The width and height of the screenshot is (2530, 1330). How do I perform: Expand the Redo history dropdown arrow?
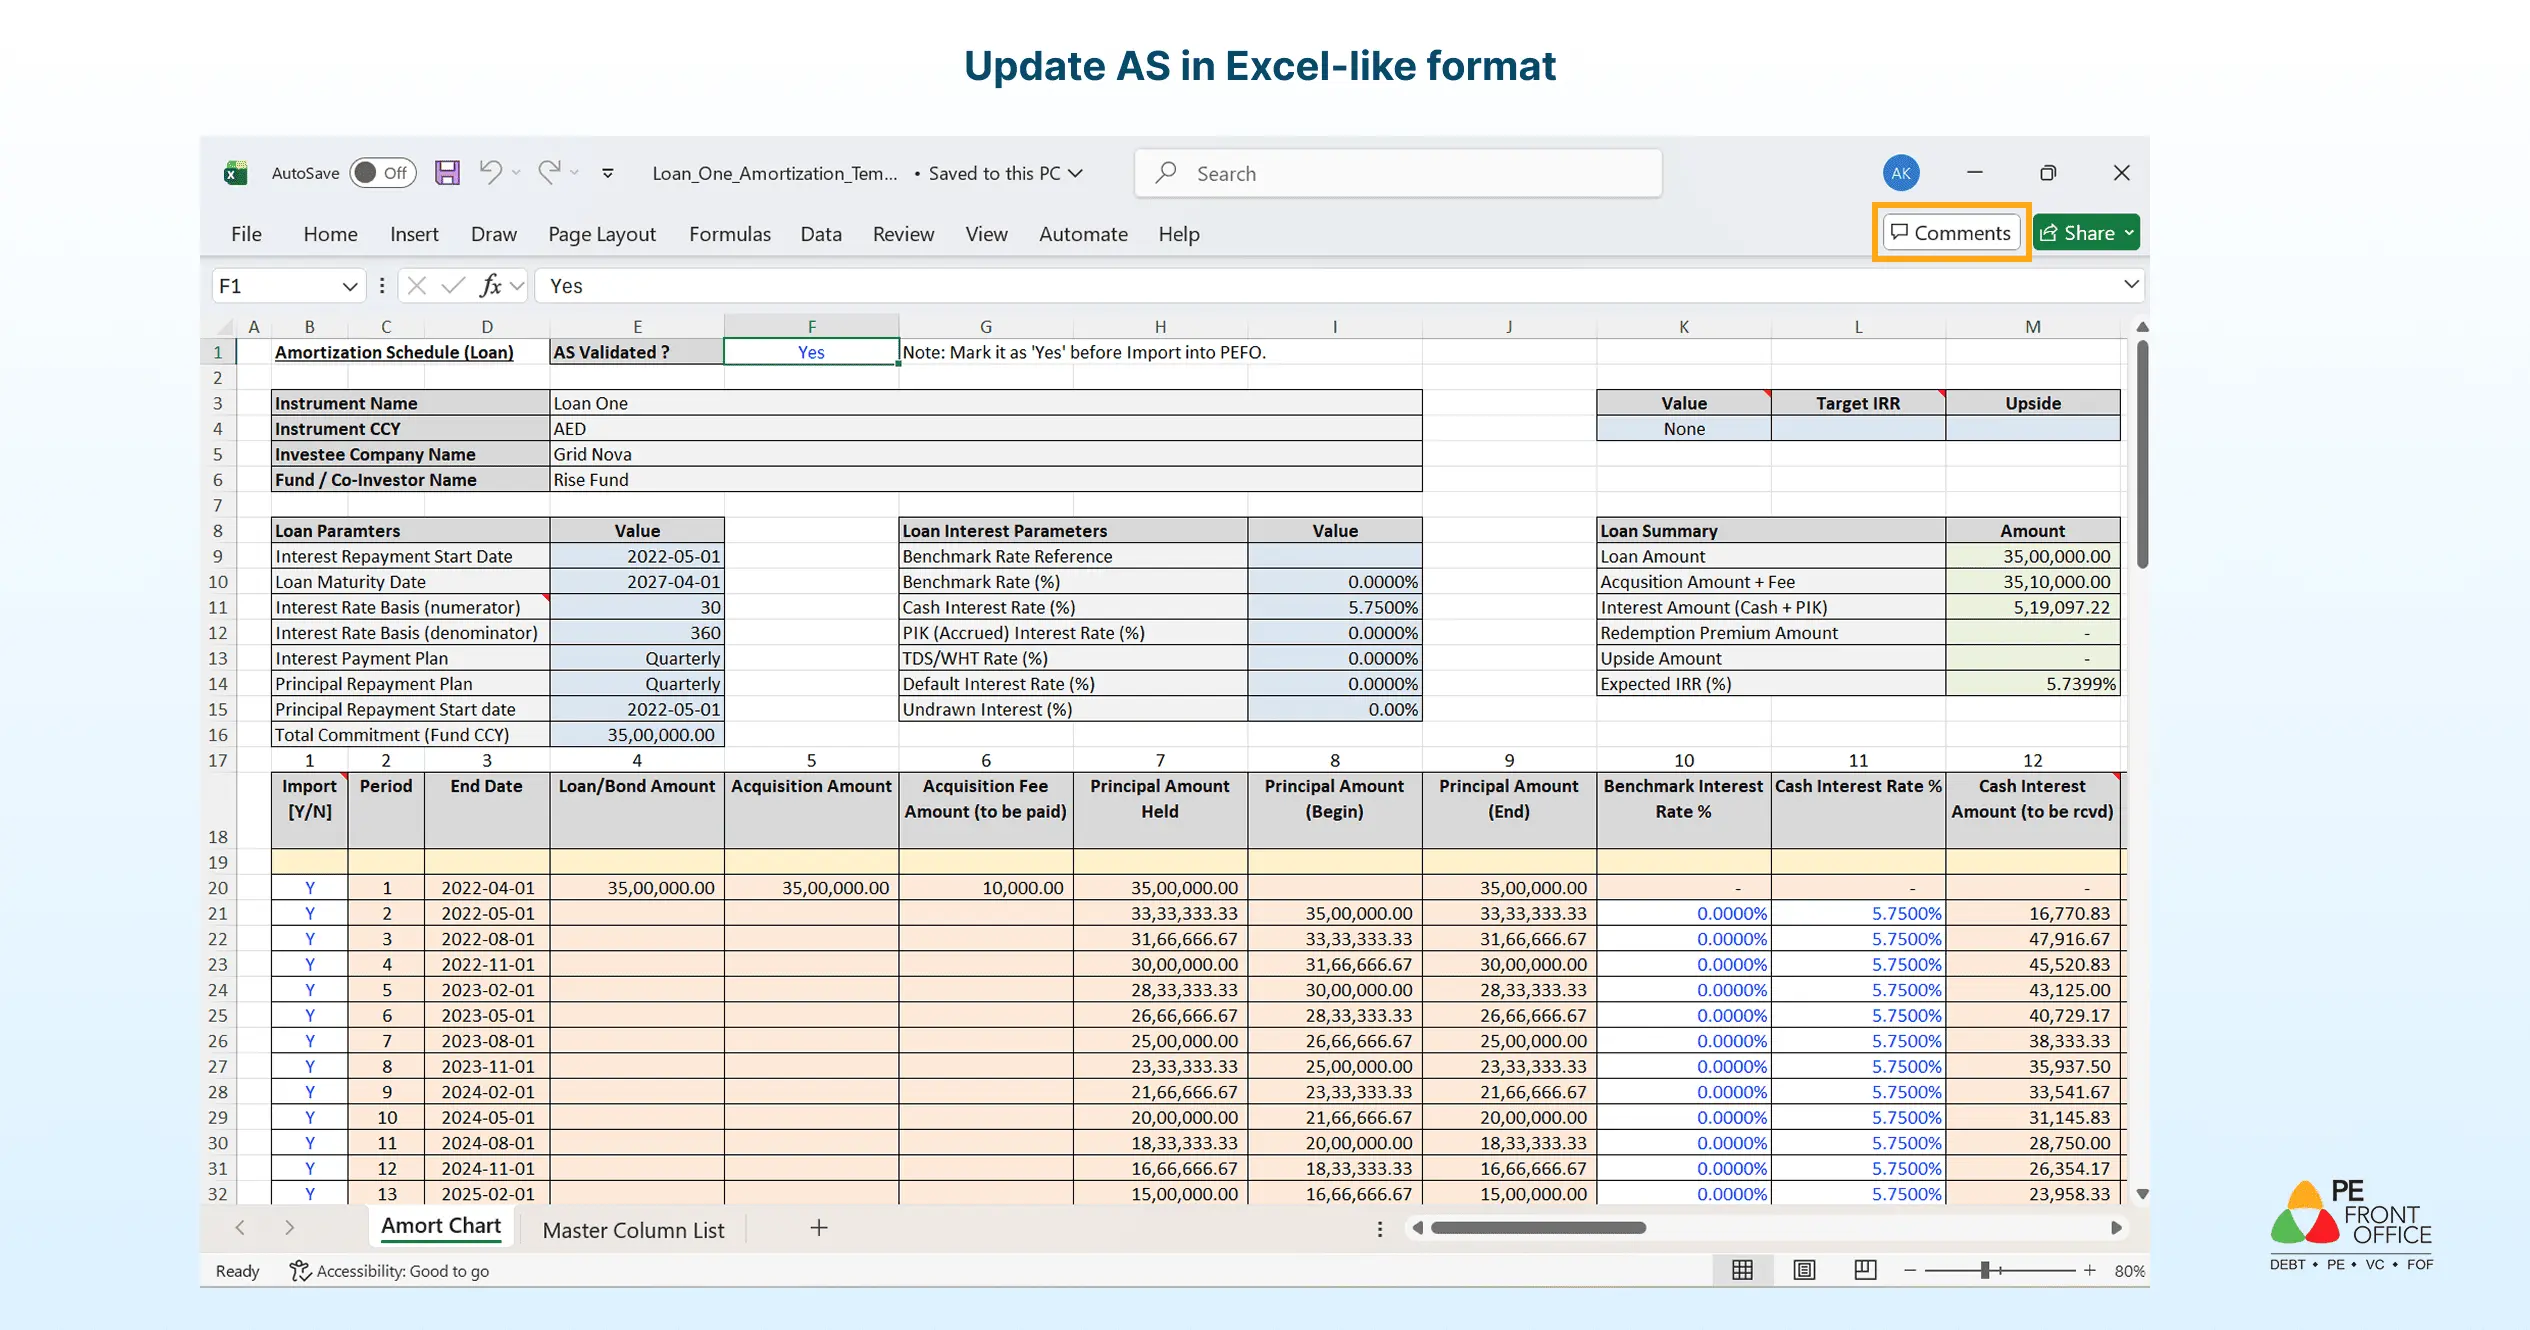tap(575, 173)
